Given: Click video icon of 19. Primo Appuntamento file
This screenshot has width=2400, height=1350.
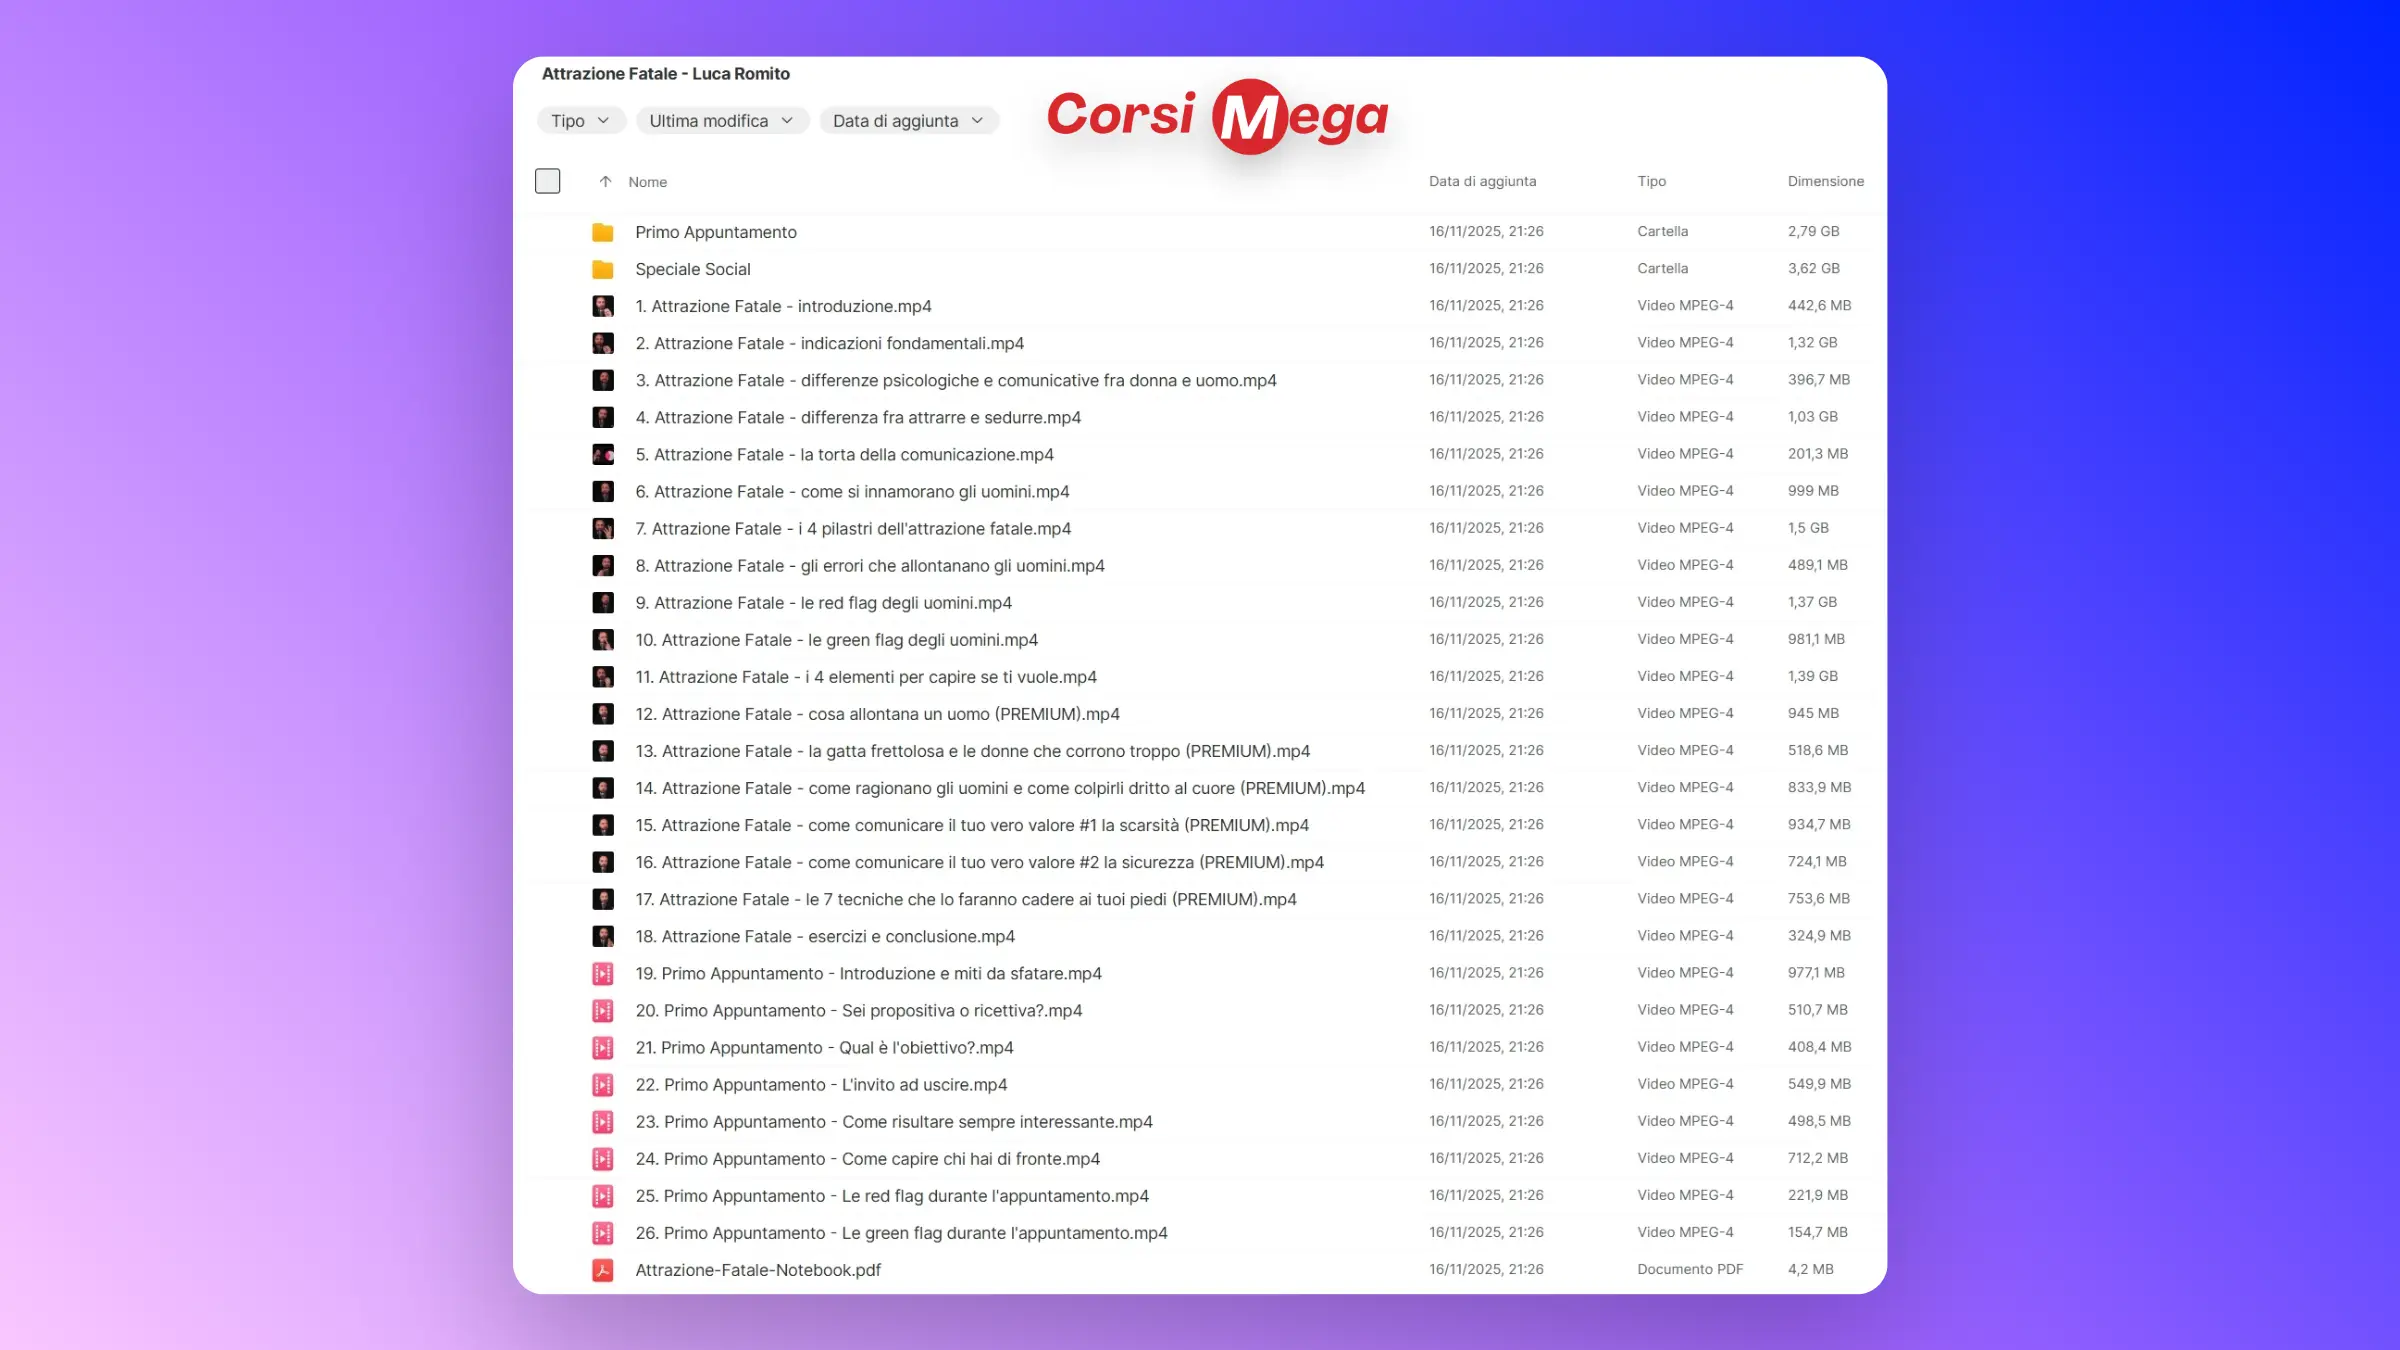Looking at the screenshot, I should click(x=602, y=973).
